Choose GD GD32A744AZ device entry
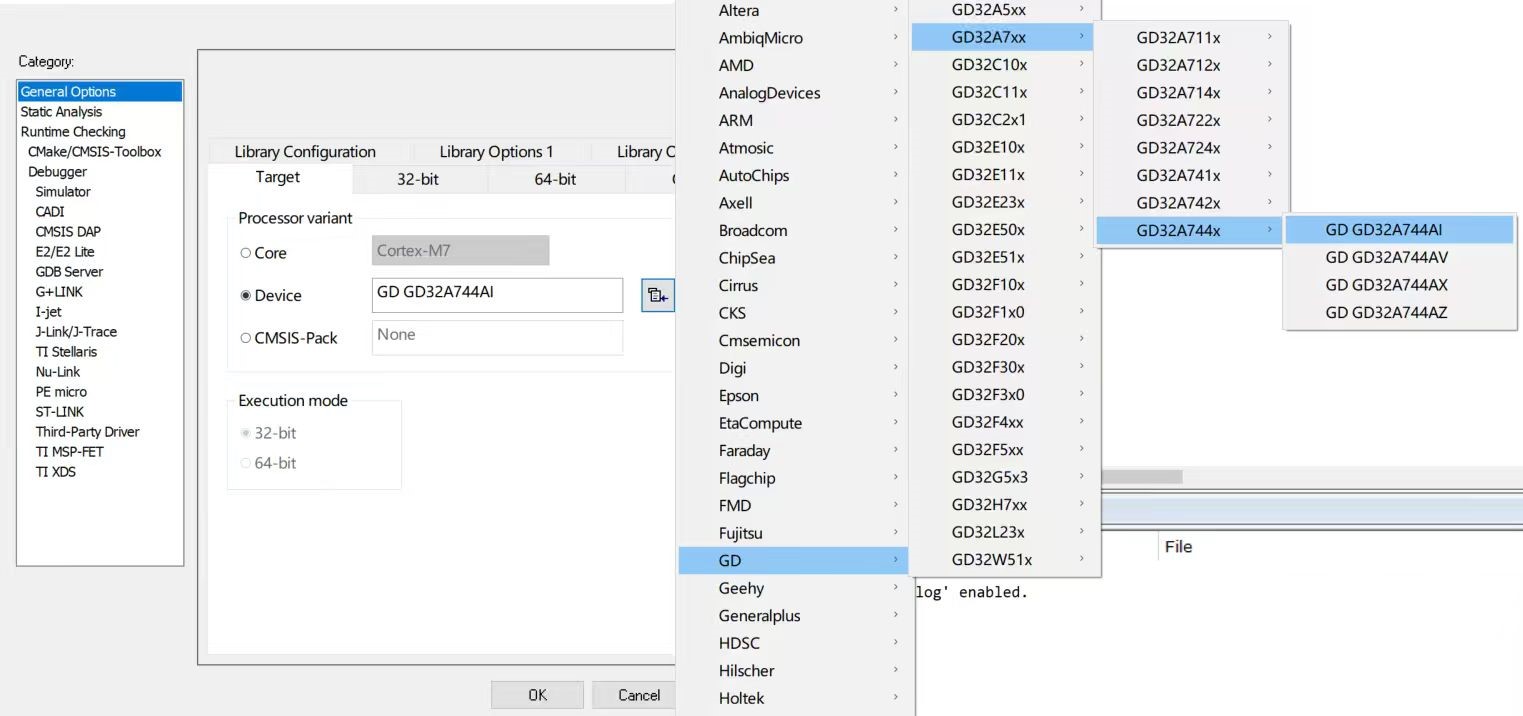Screen dimensions: 1523x716 (1386, 312)
